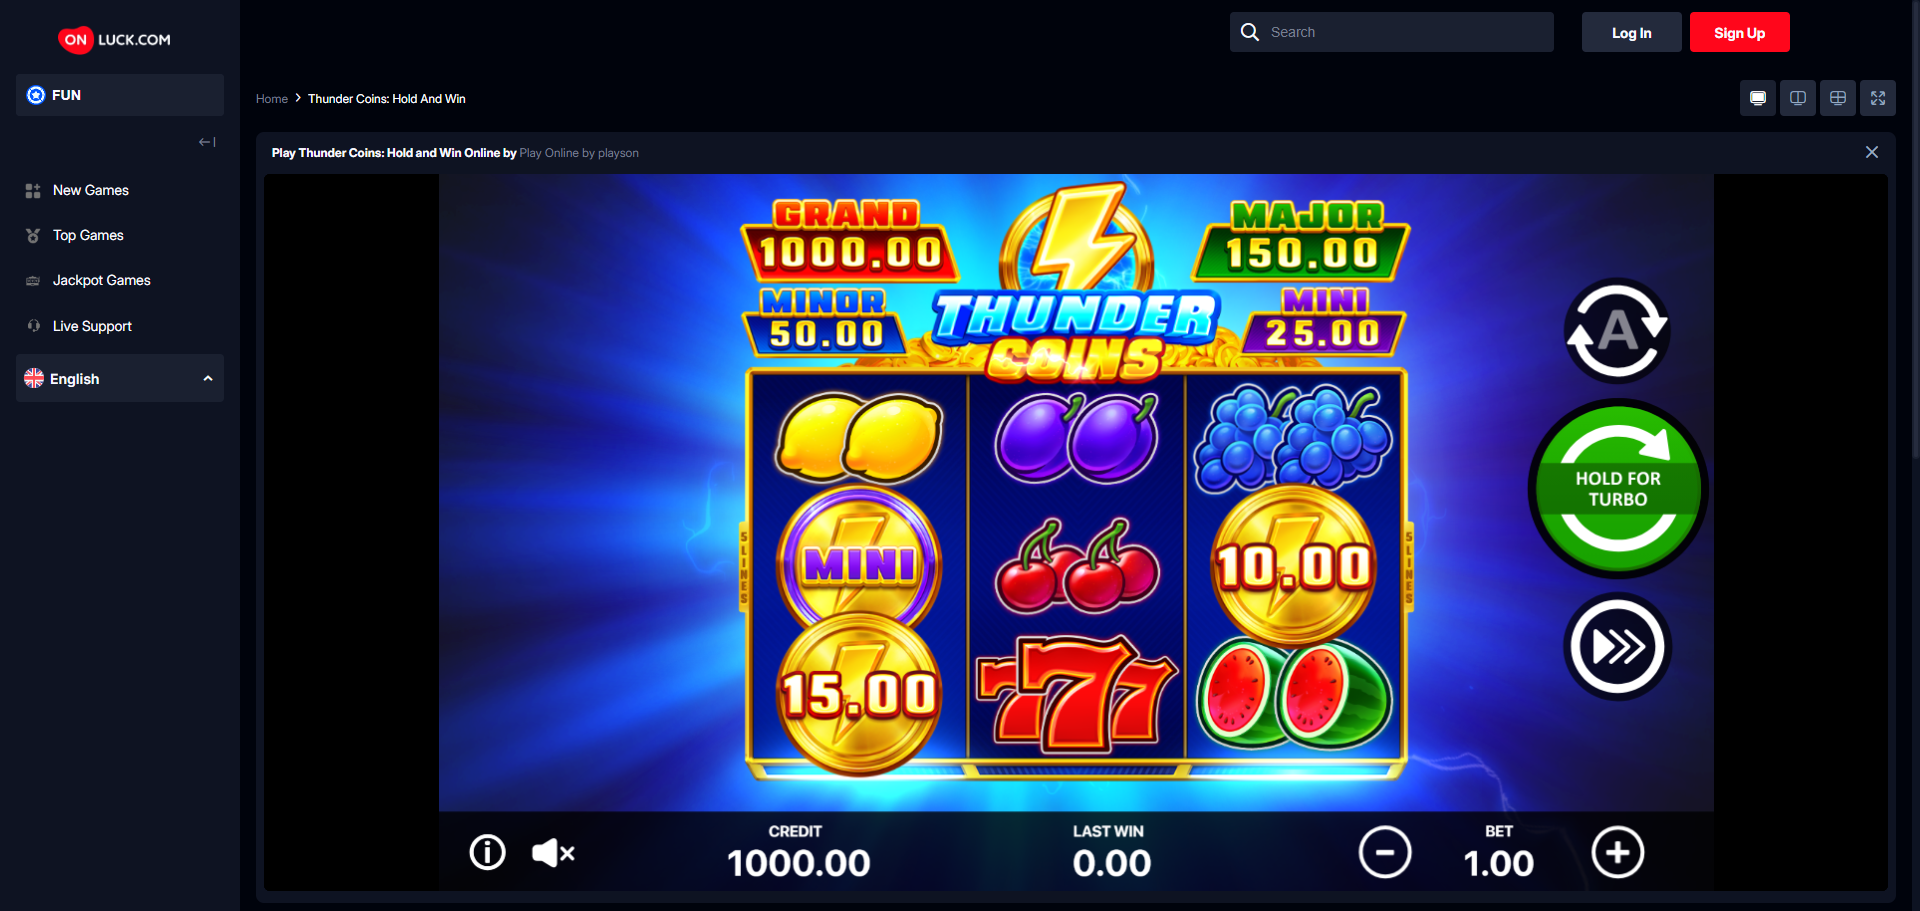Click the fast-forward turbo arrows icon
1920x911 pixels.
1617,646
